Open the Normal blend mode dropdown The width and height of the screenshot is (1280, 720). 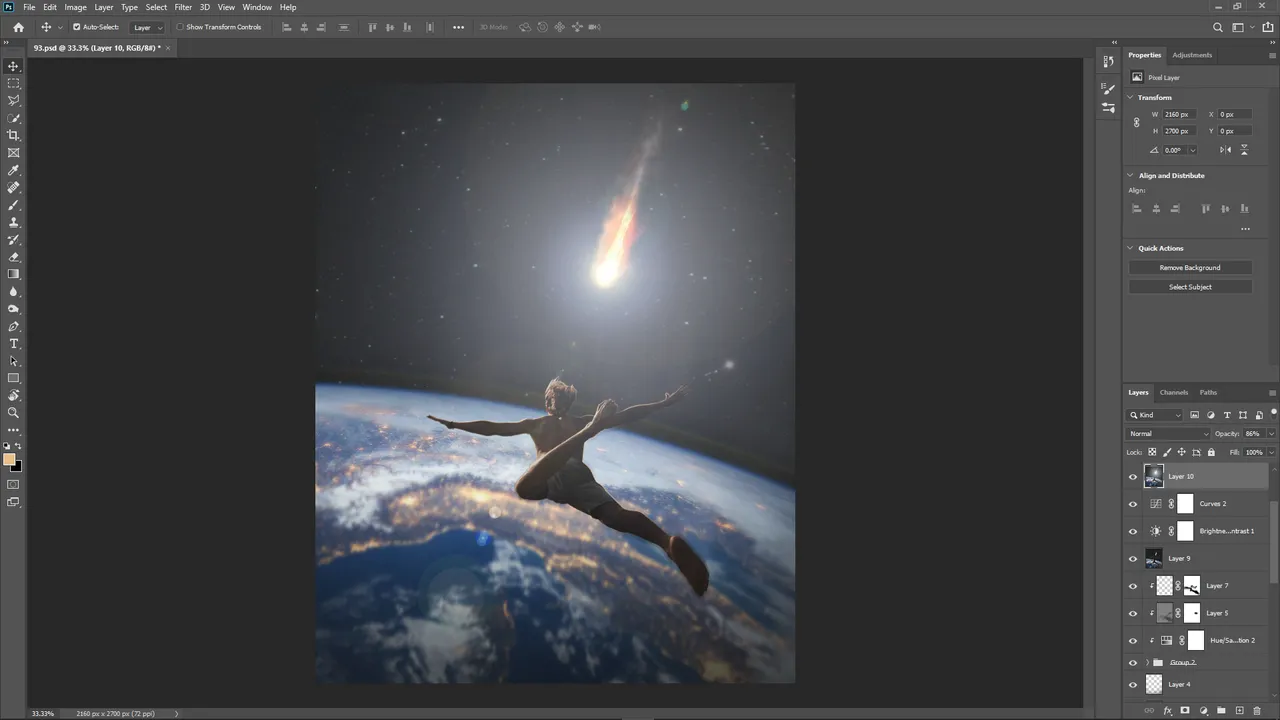point(1167,434)
